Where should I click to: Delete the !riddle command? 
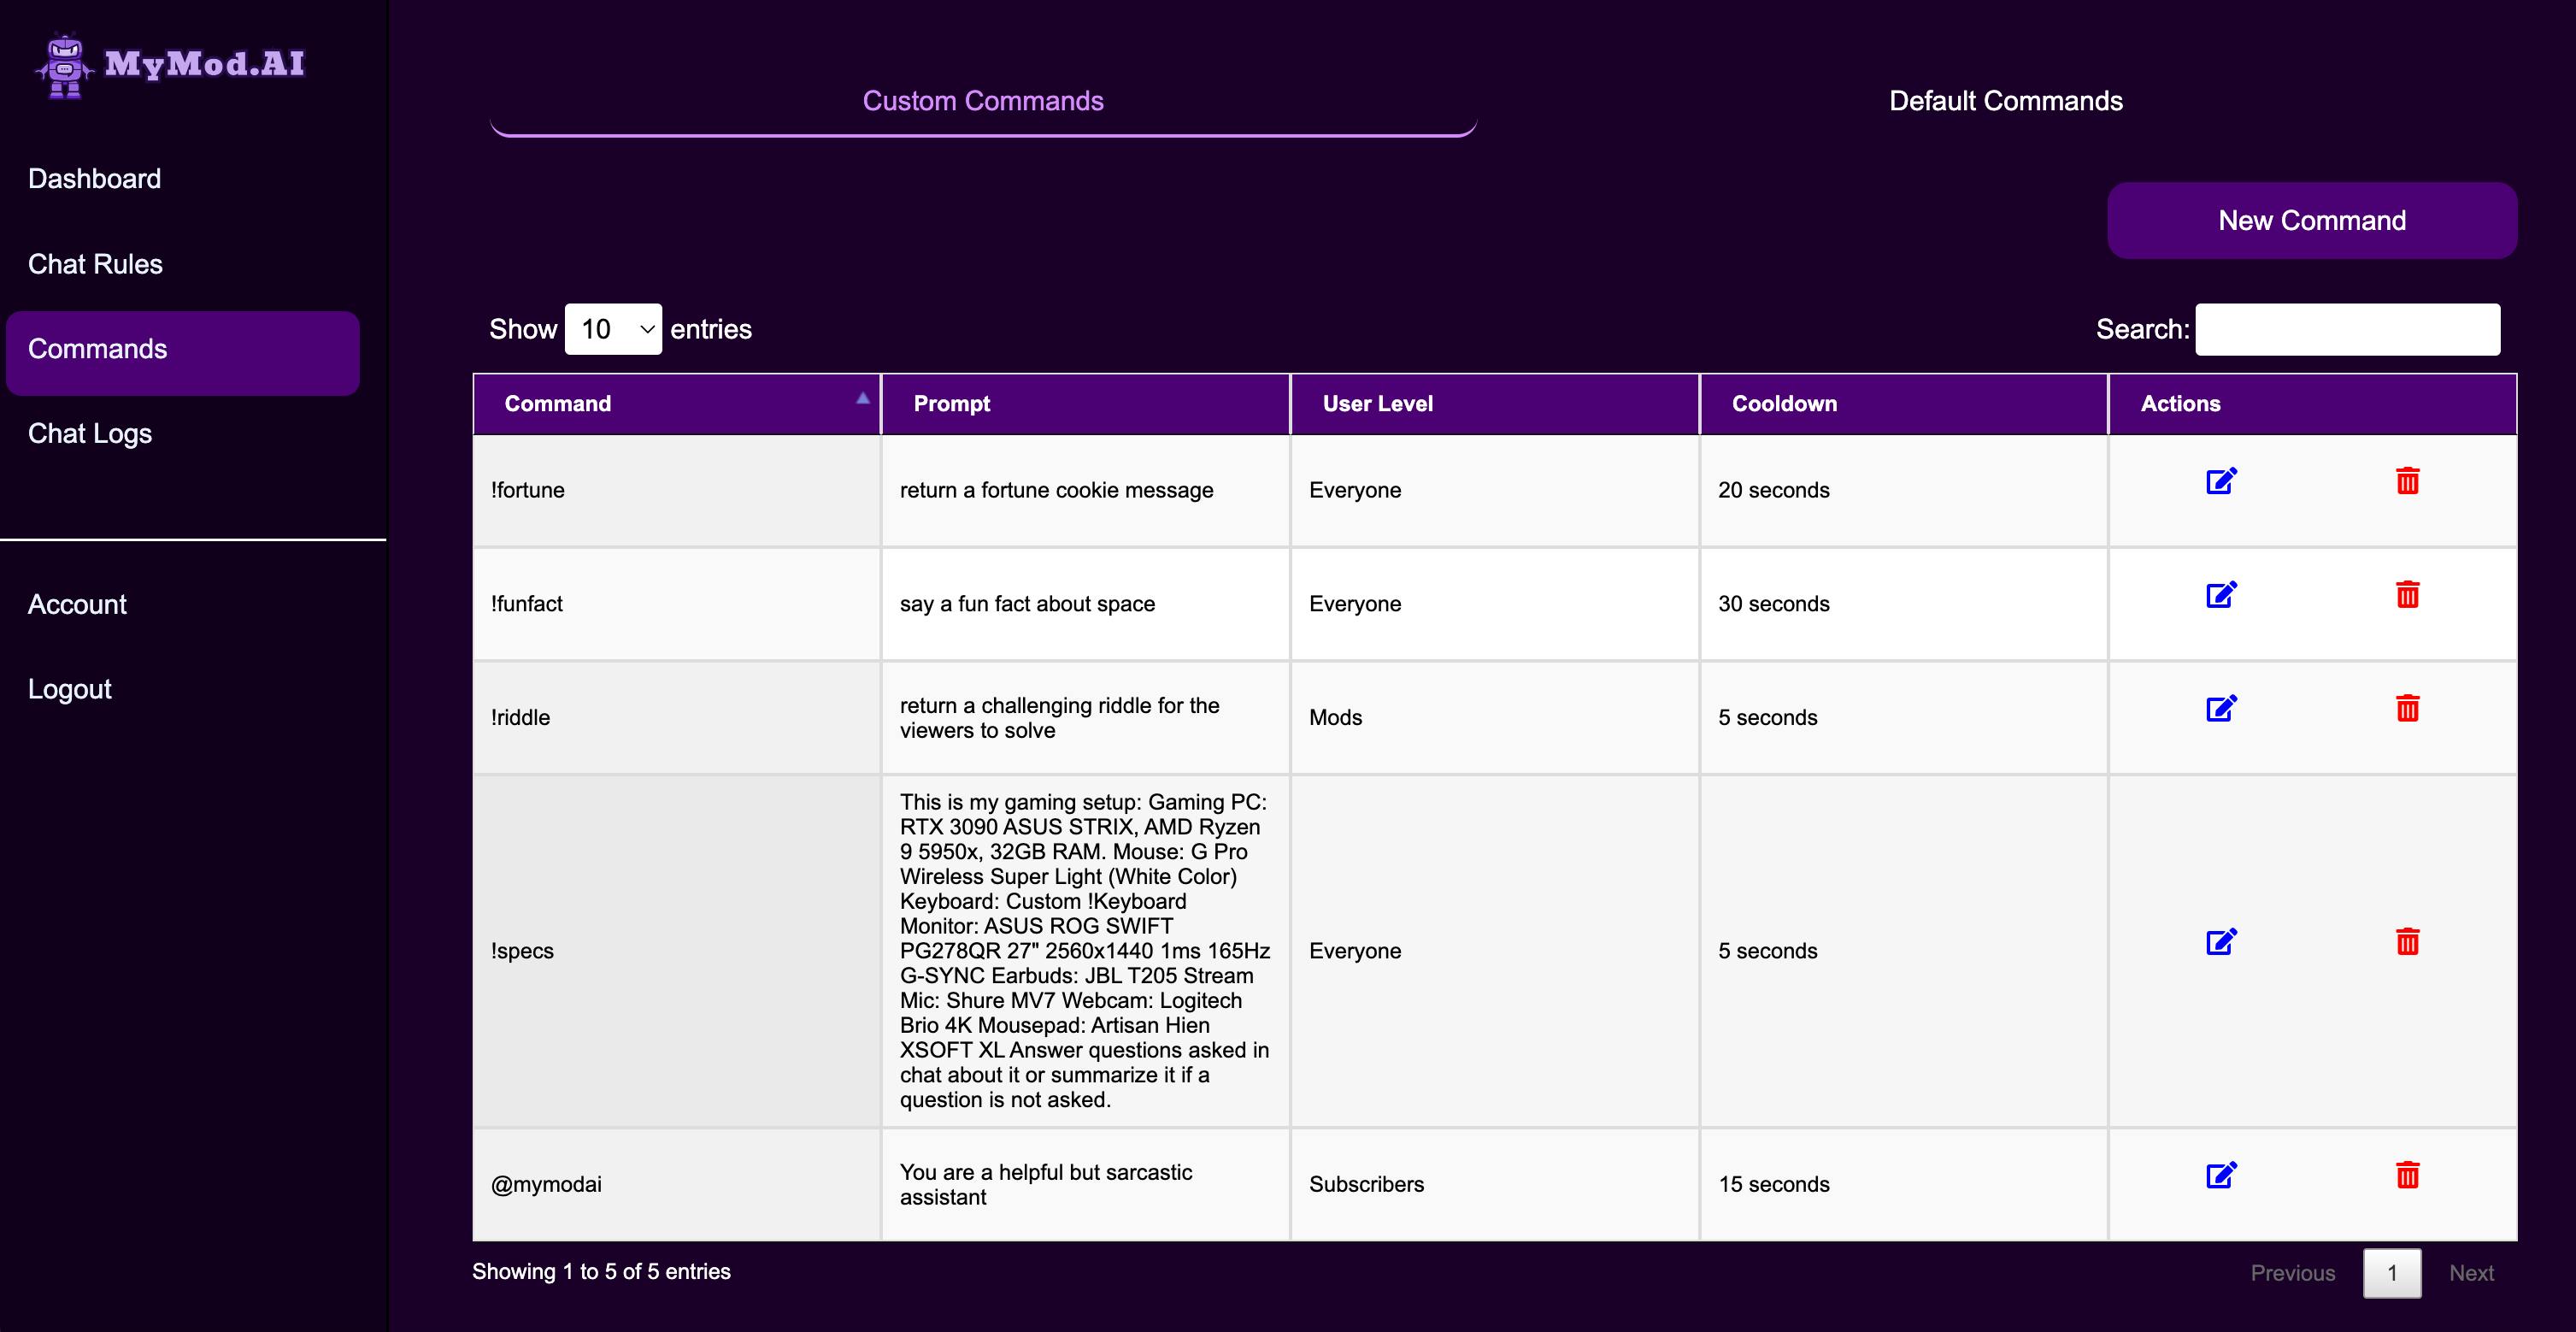click(2407, 709)
